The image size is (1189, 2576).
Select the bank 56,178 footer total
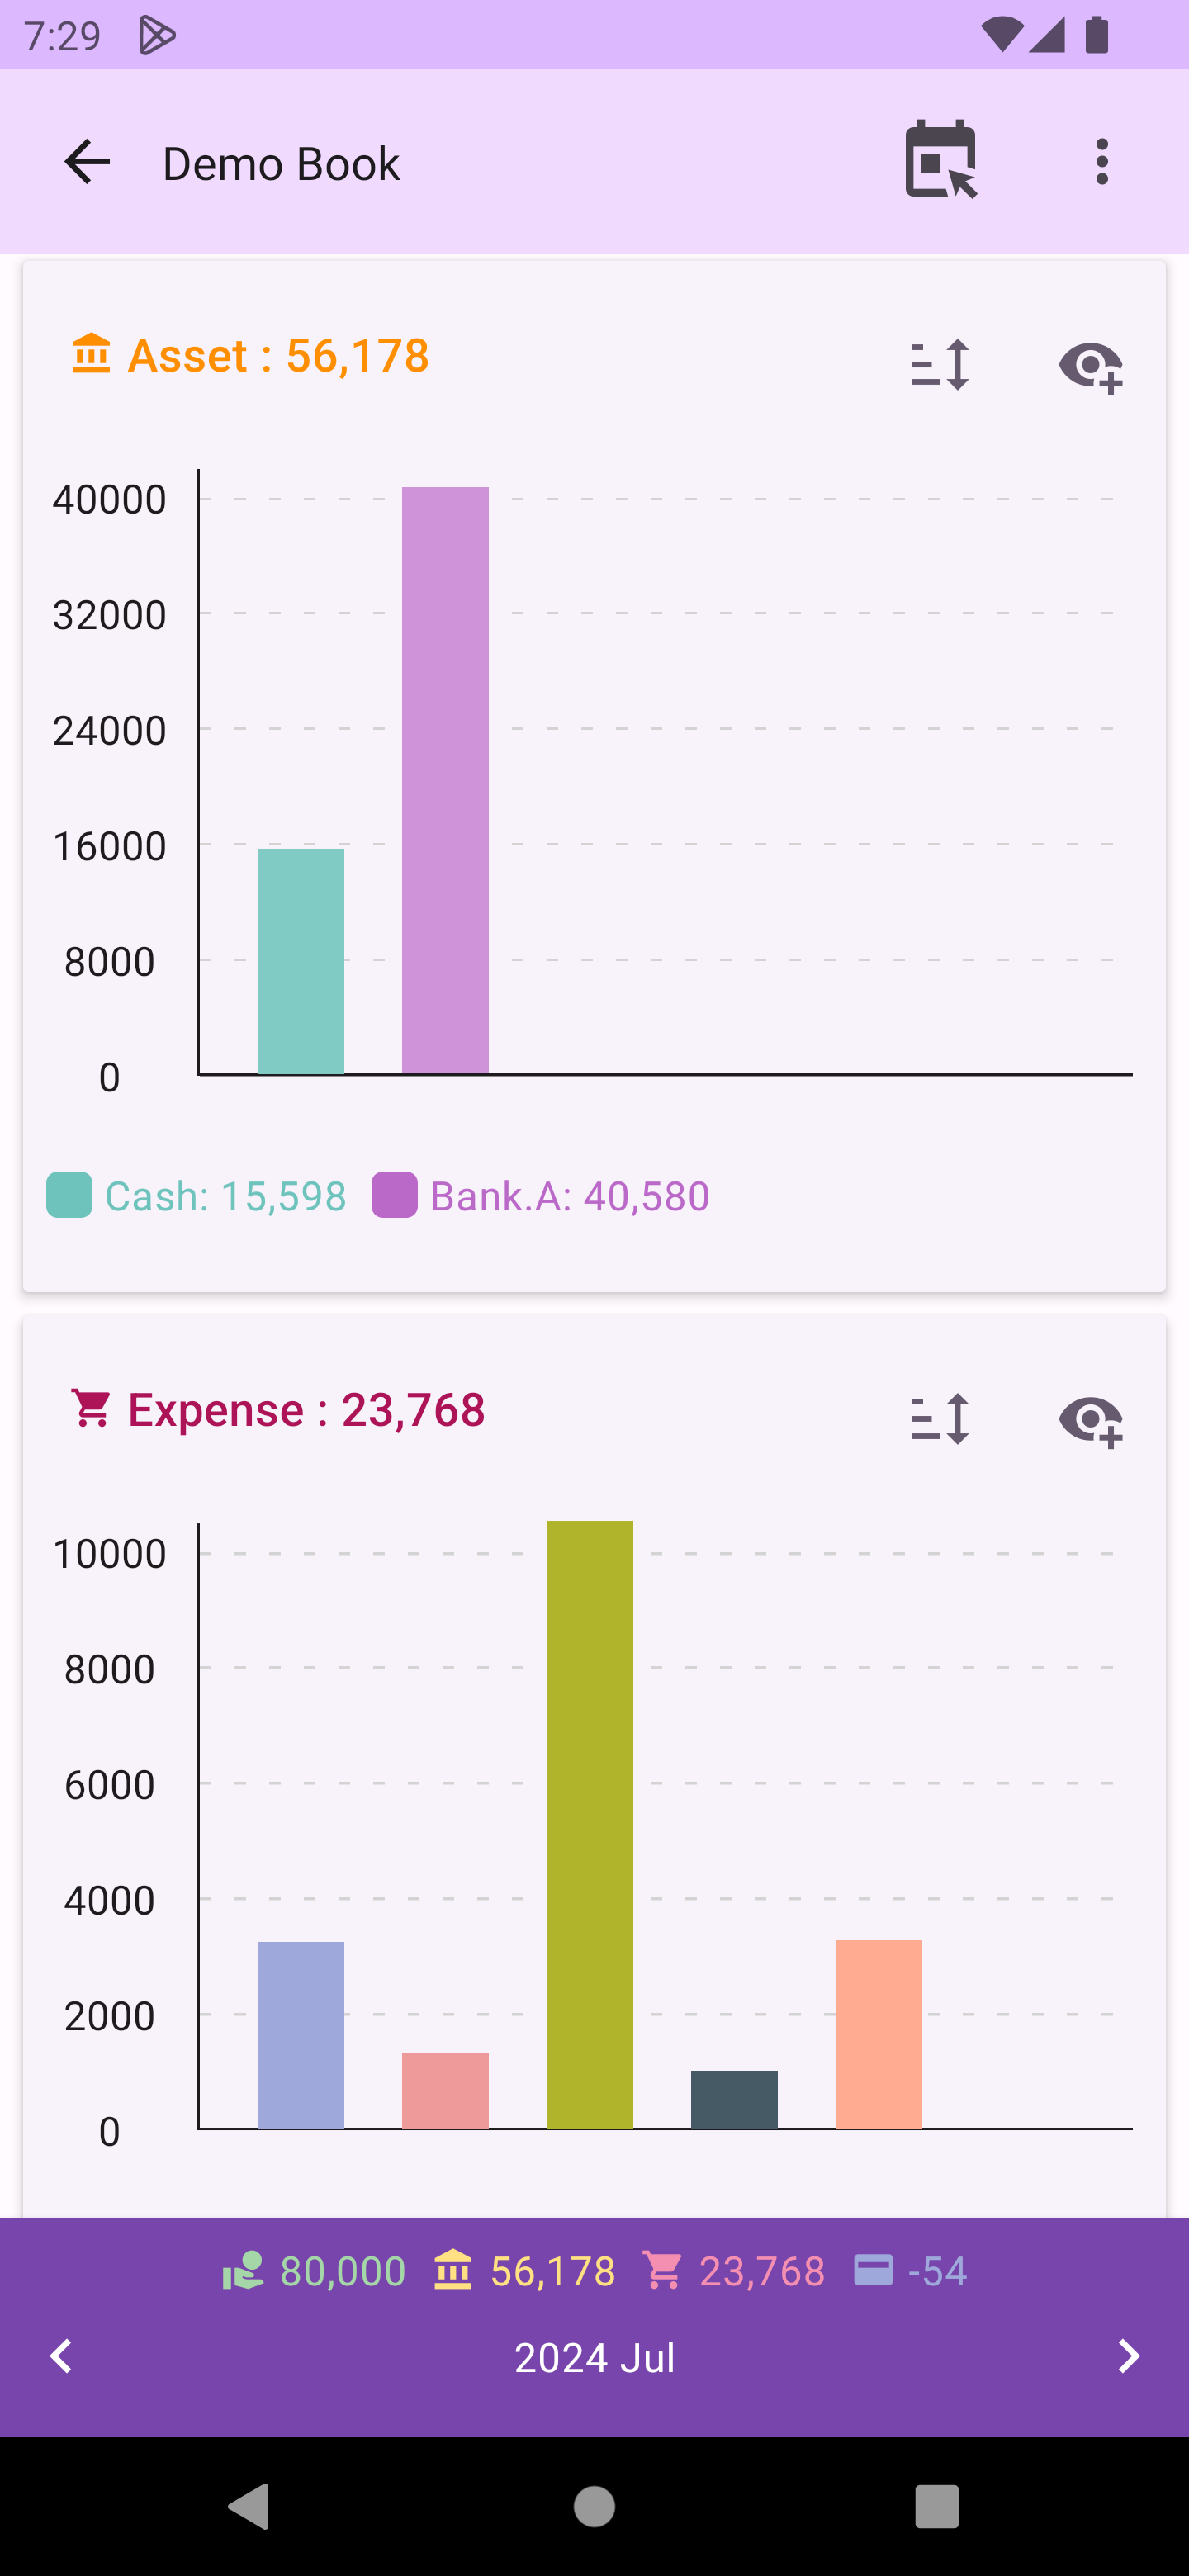(524, 2271)
